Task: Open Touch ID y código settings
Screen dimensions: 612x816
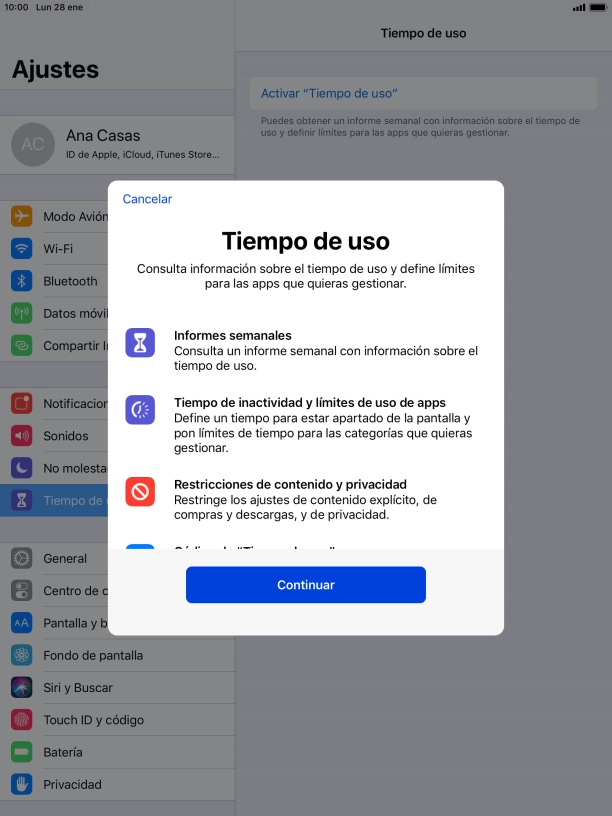Action: coord(117,720)
